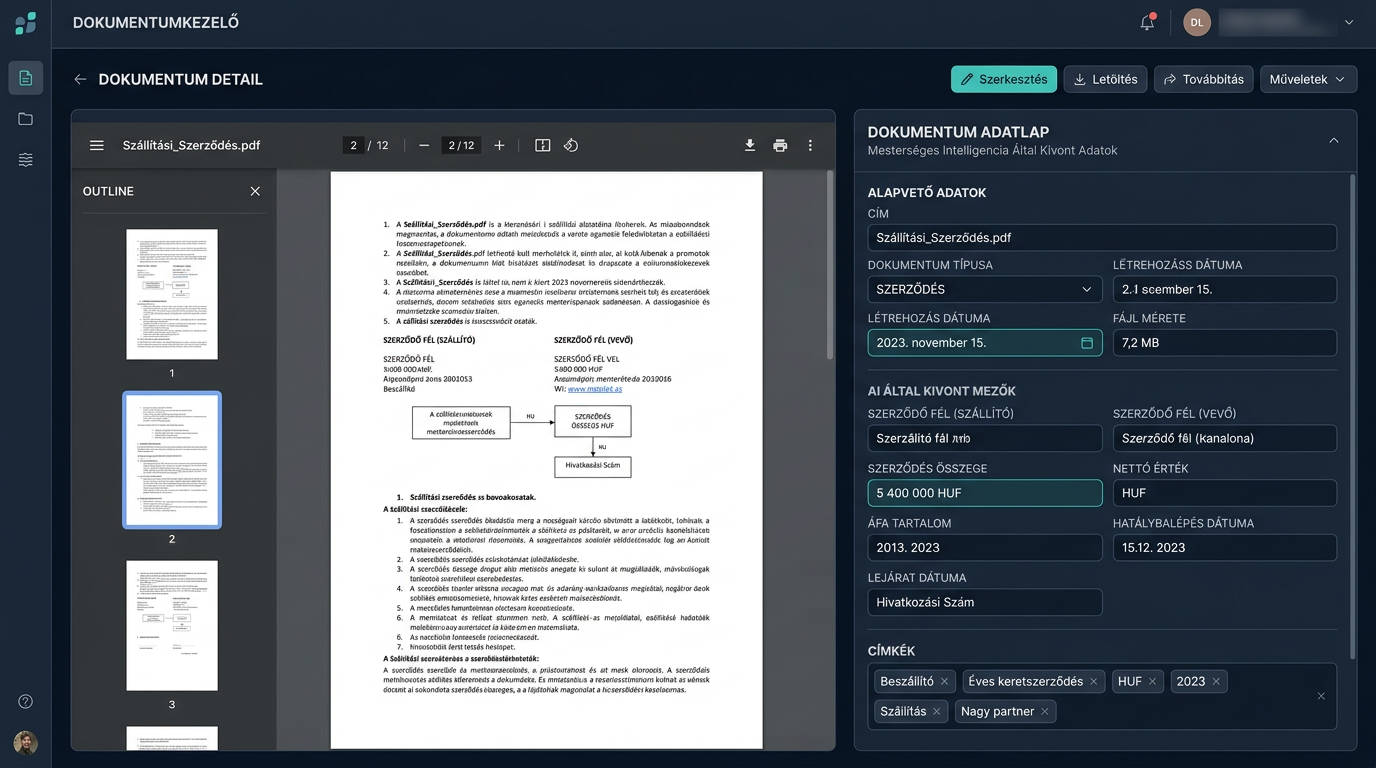
Task: Remove the Beszállító tag
Action: click(x=944, y=681)
